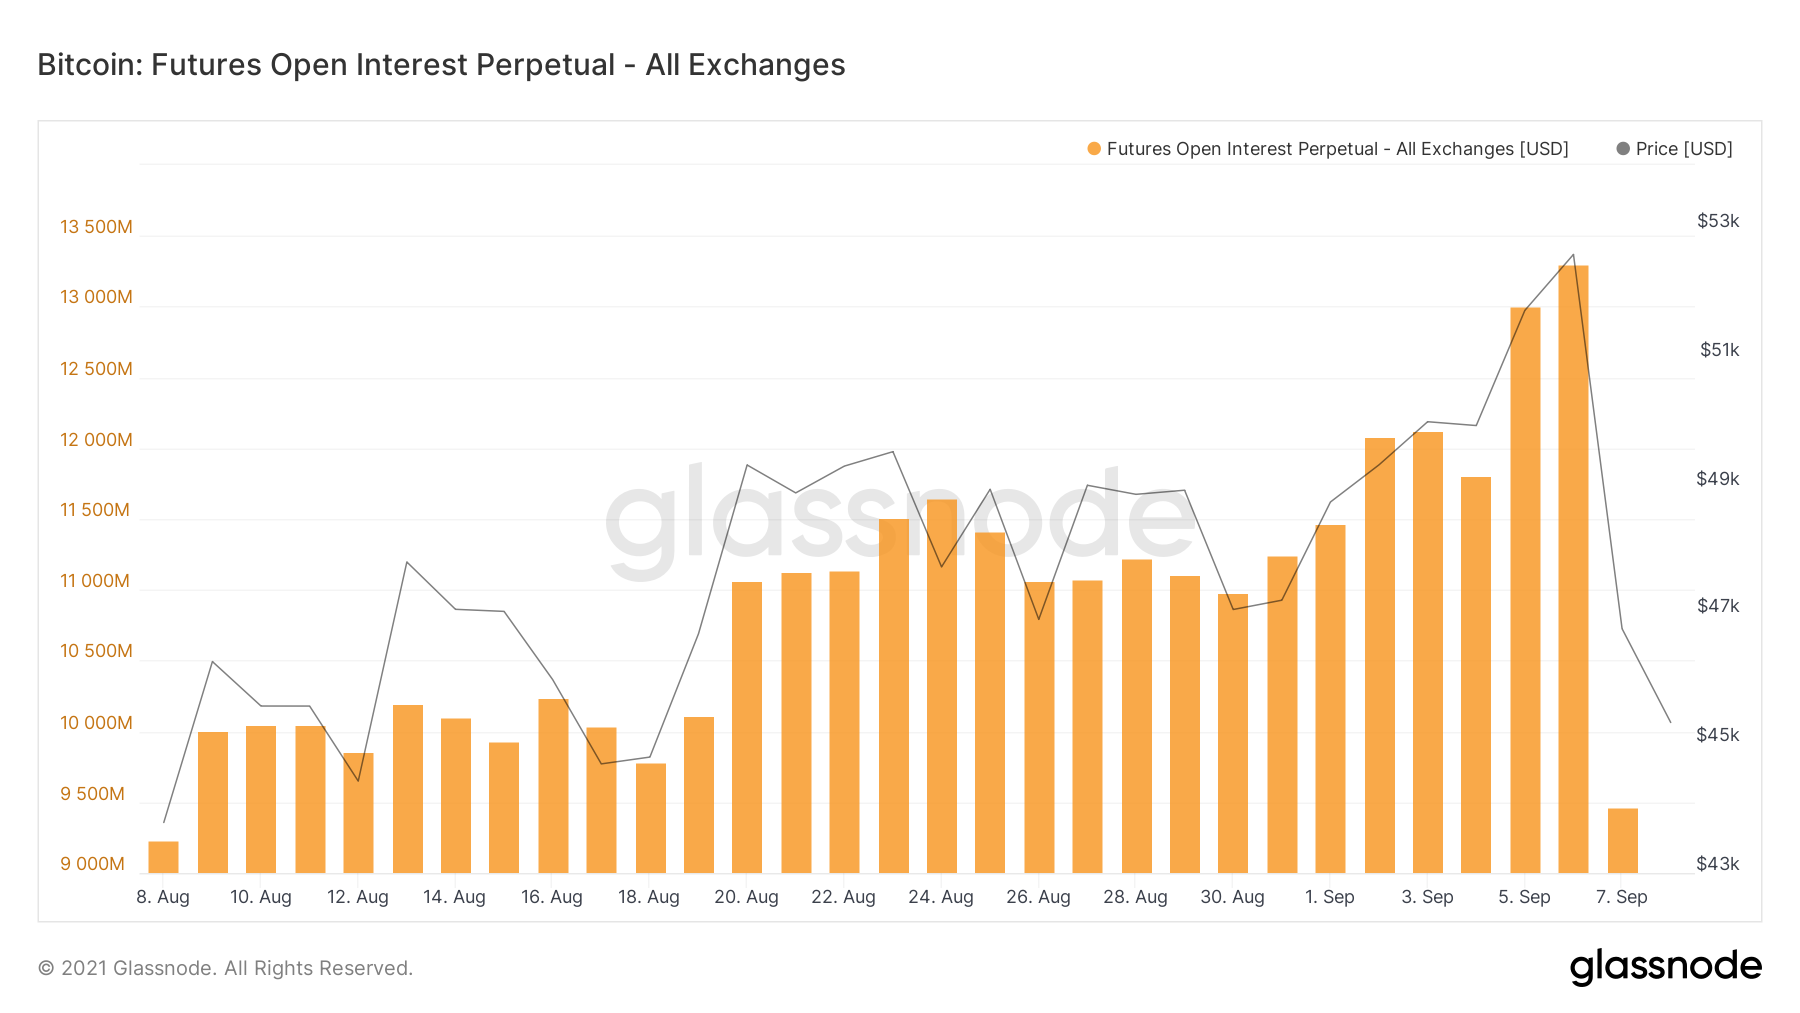Viewport: 1800px width, 1013px height.
Task: Click the Glassnode copyright notice text
Action: [x=225, y=968]
